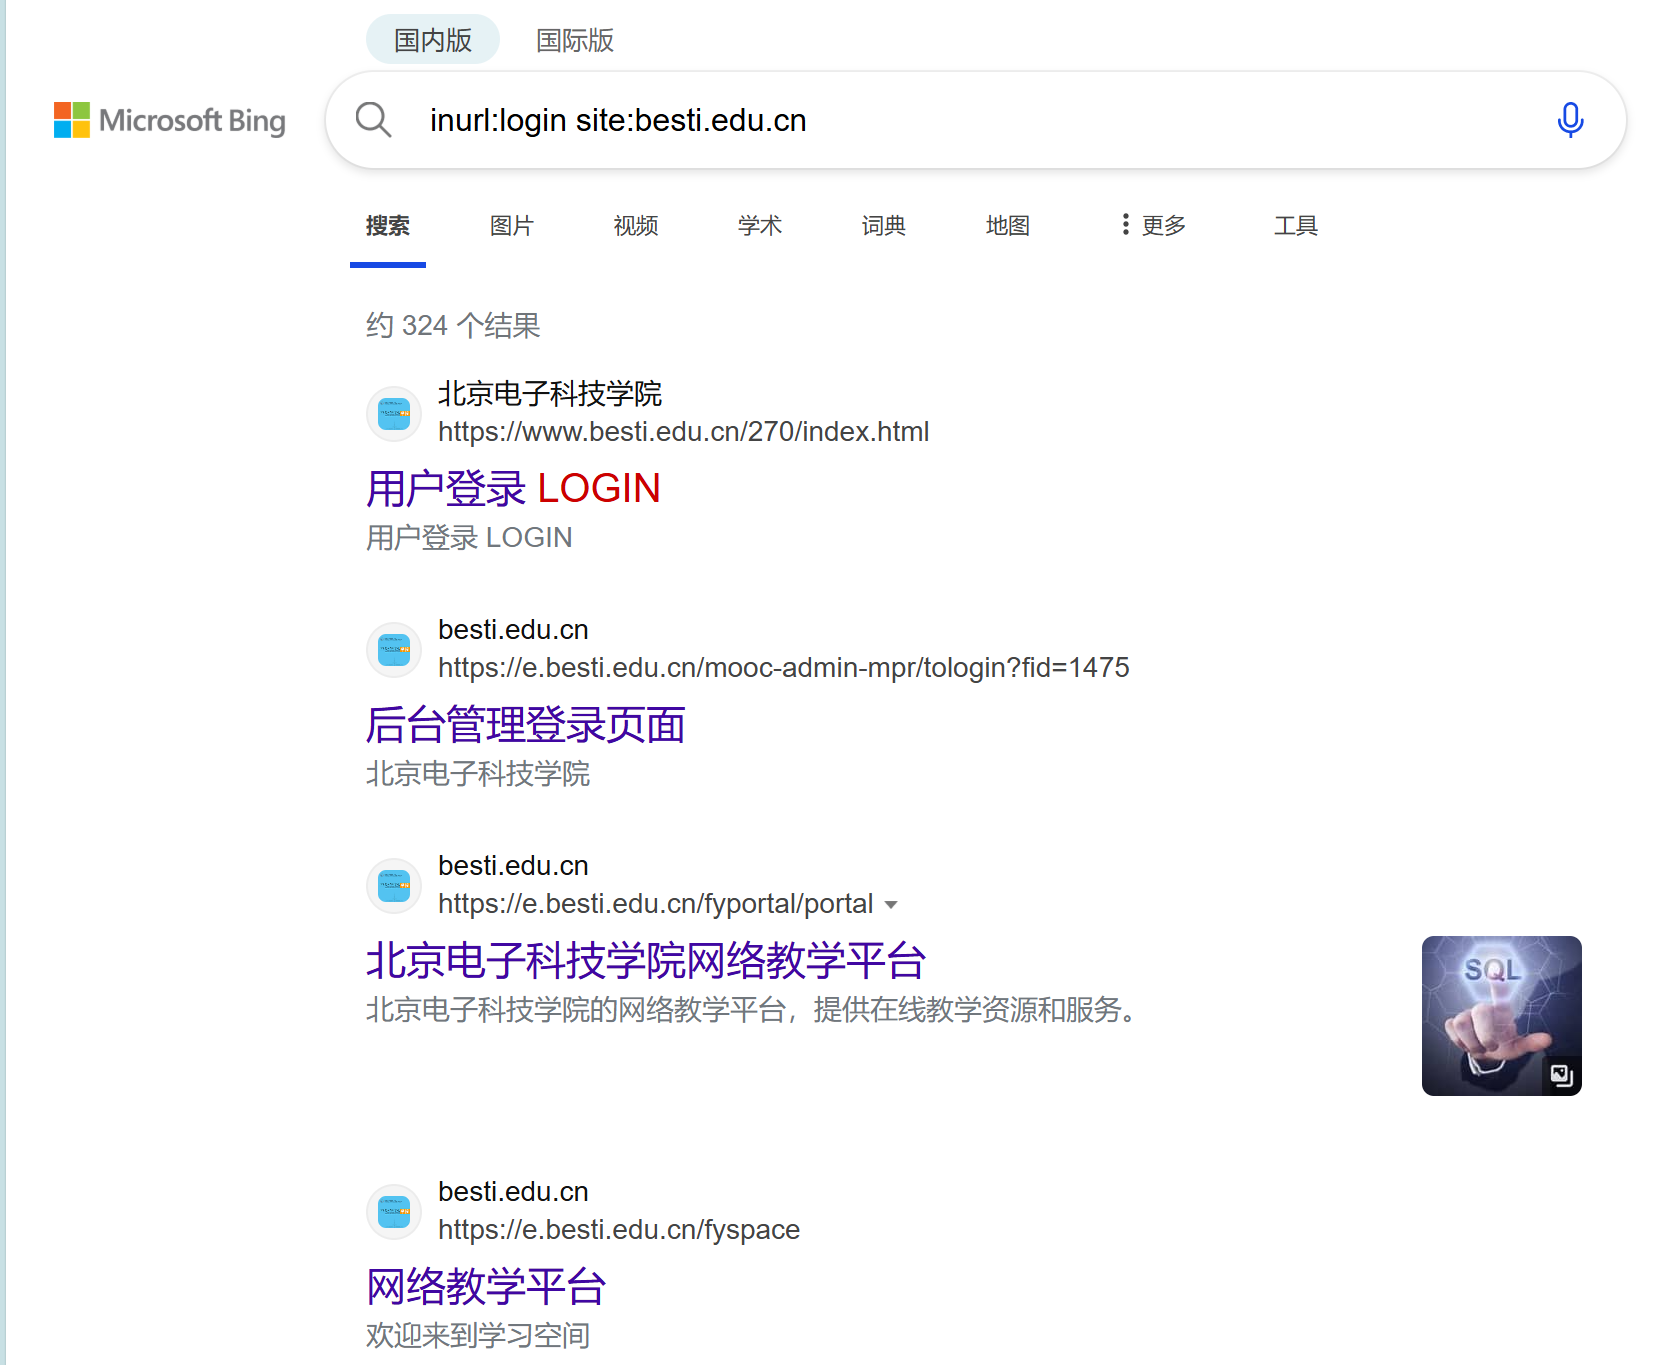Click besti.edu.cn site name above fyspace URL
The width and height of the screenshot is (1657, 1365).
513,1192
